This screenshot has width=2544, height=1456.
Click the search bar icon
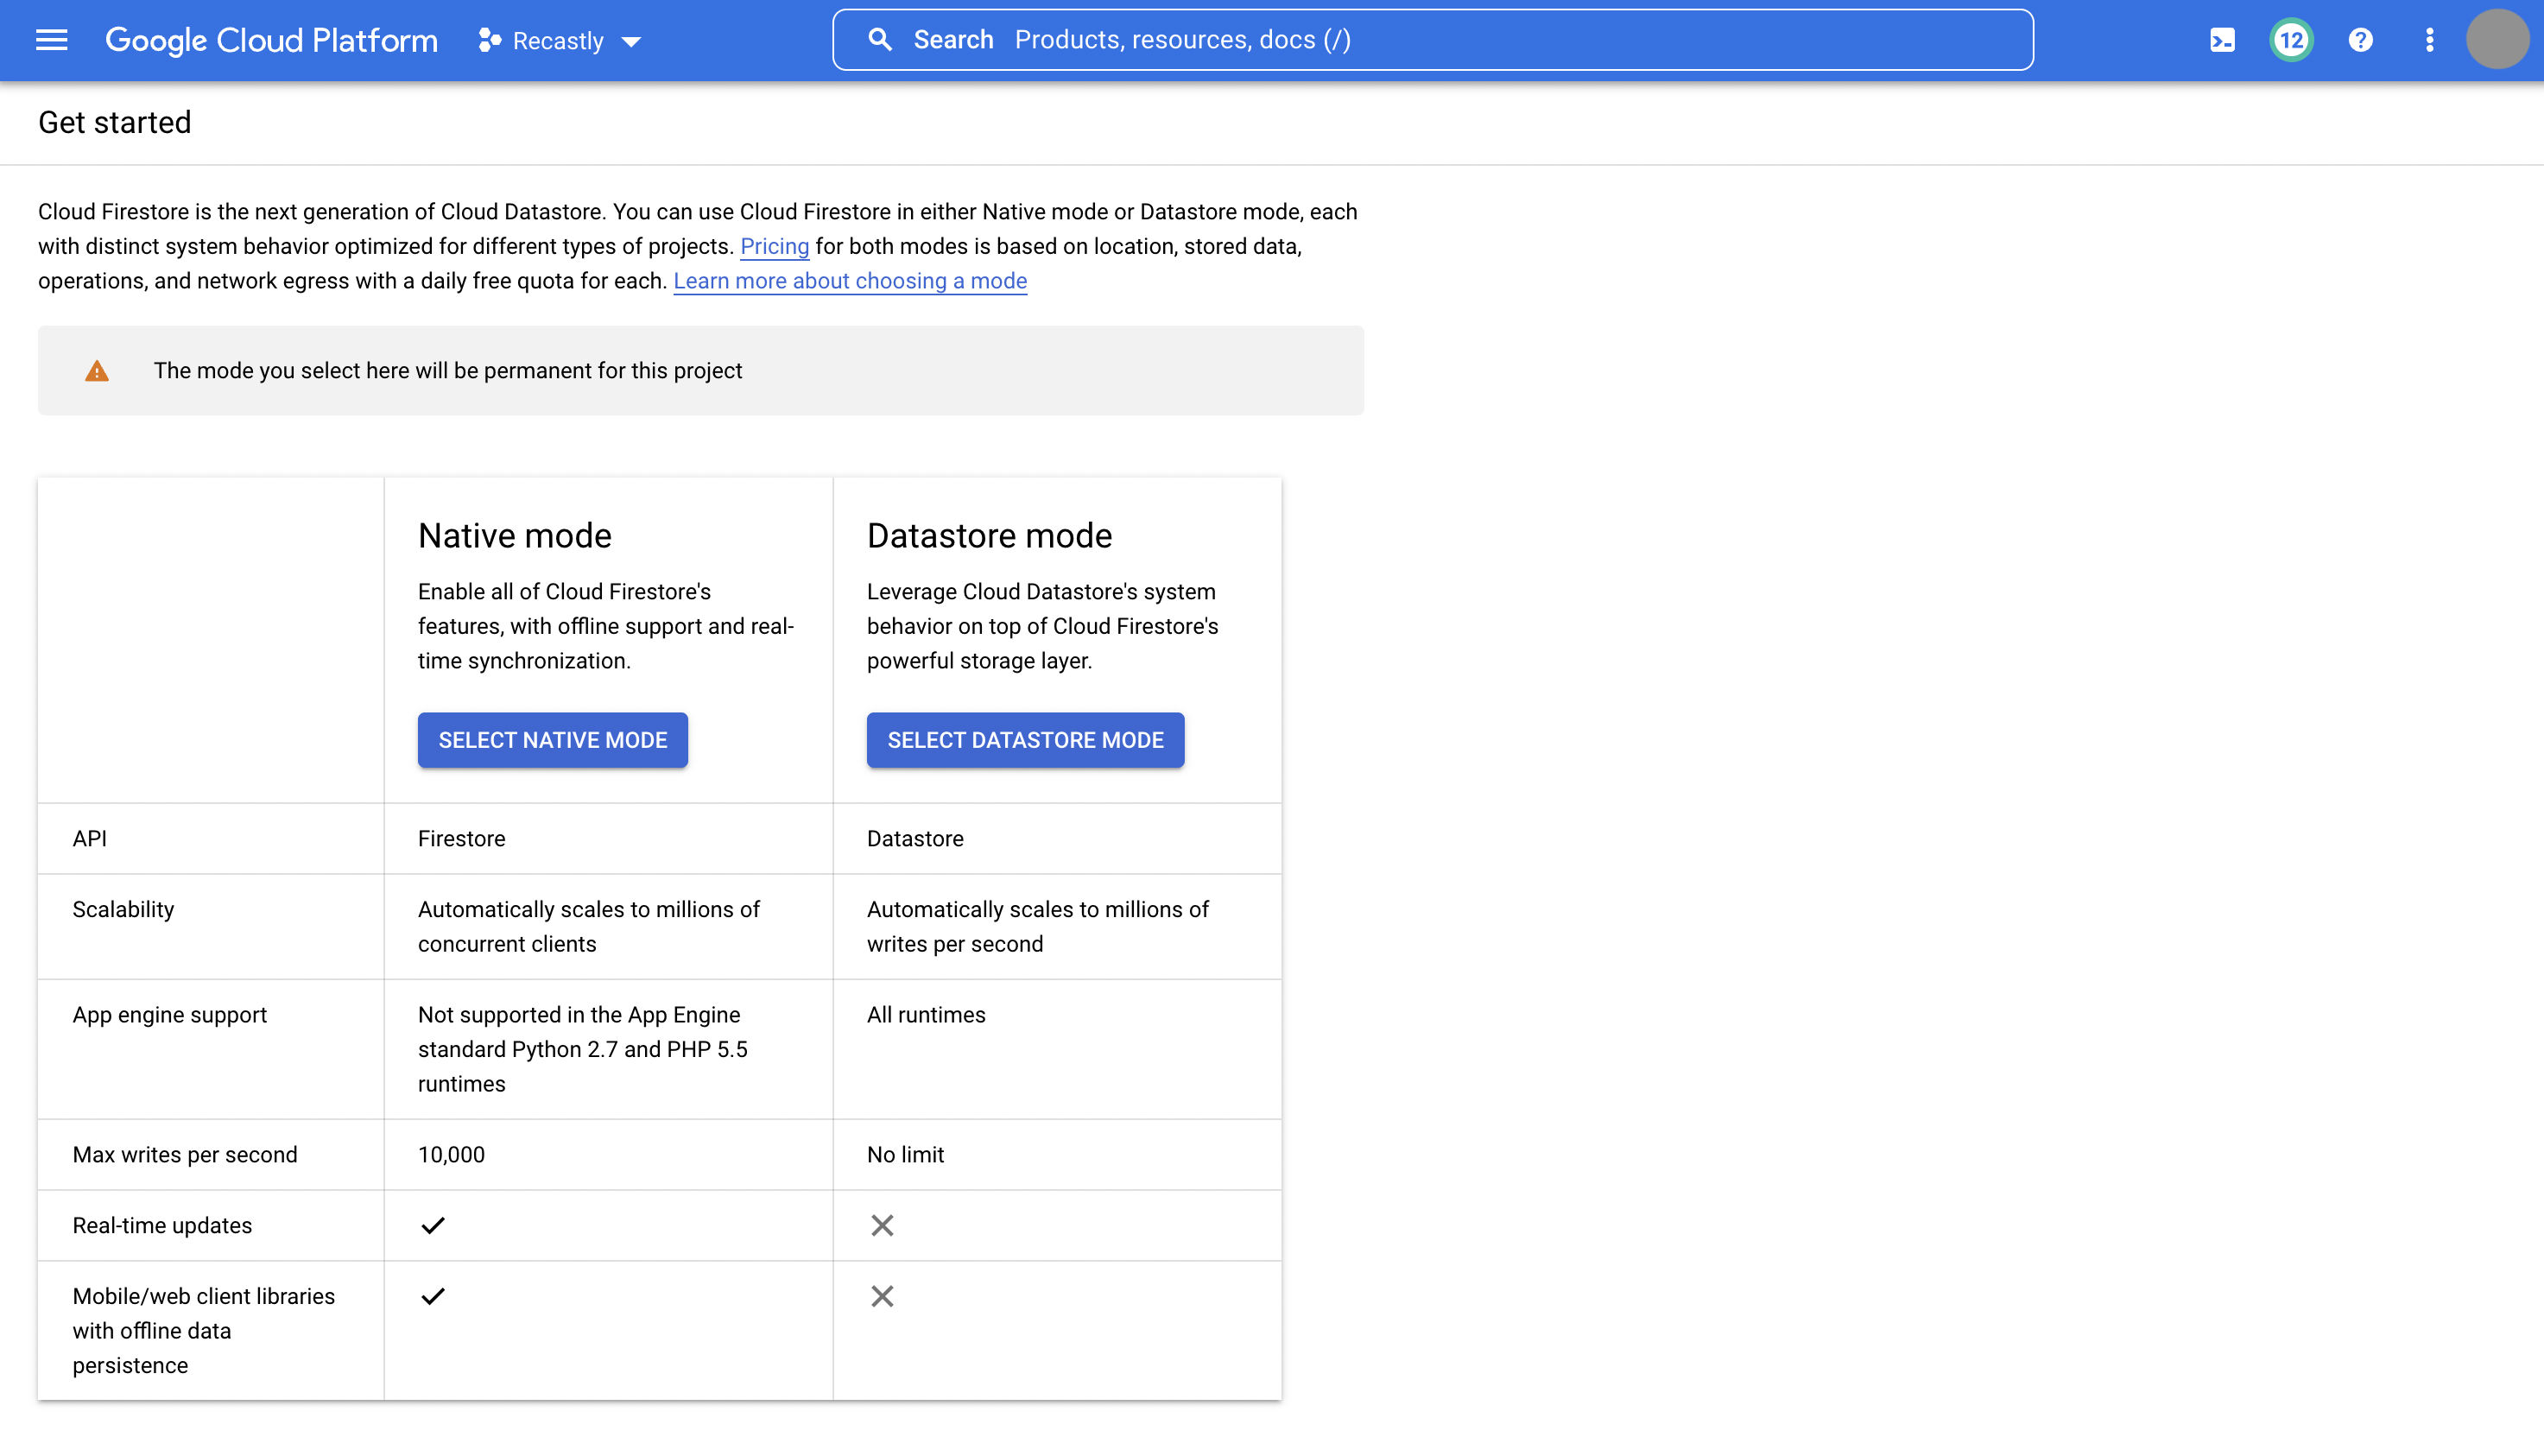click(x=881, y=41)
